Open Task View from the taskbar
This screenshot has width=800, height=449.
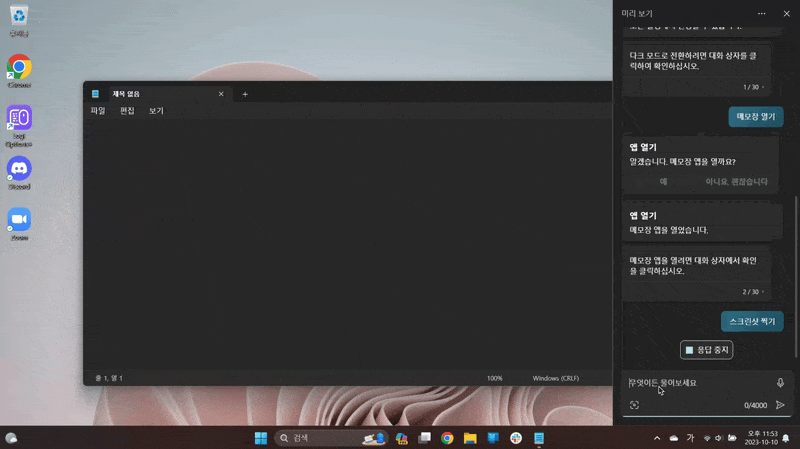tap(424, 438)
